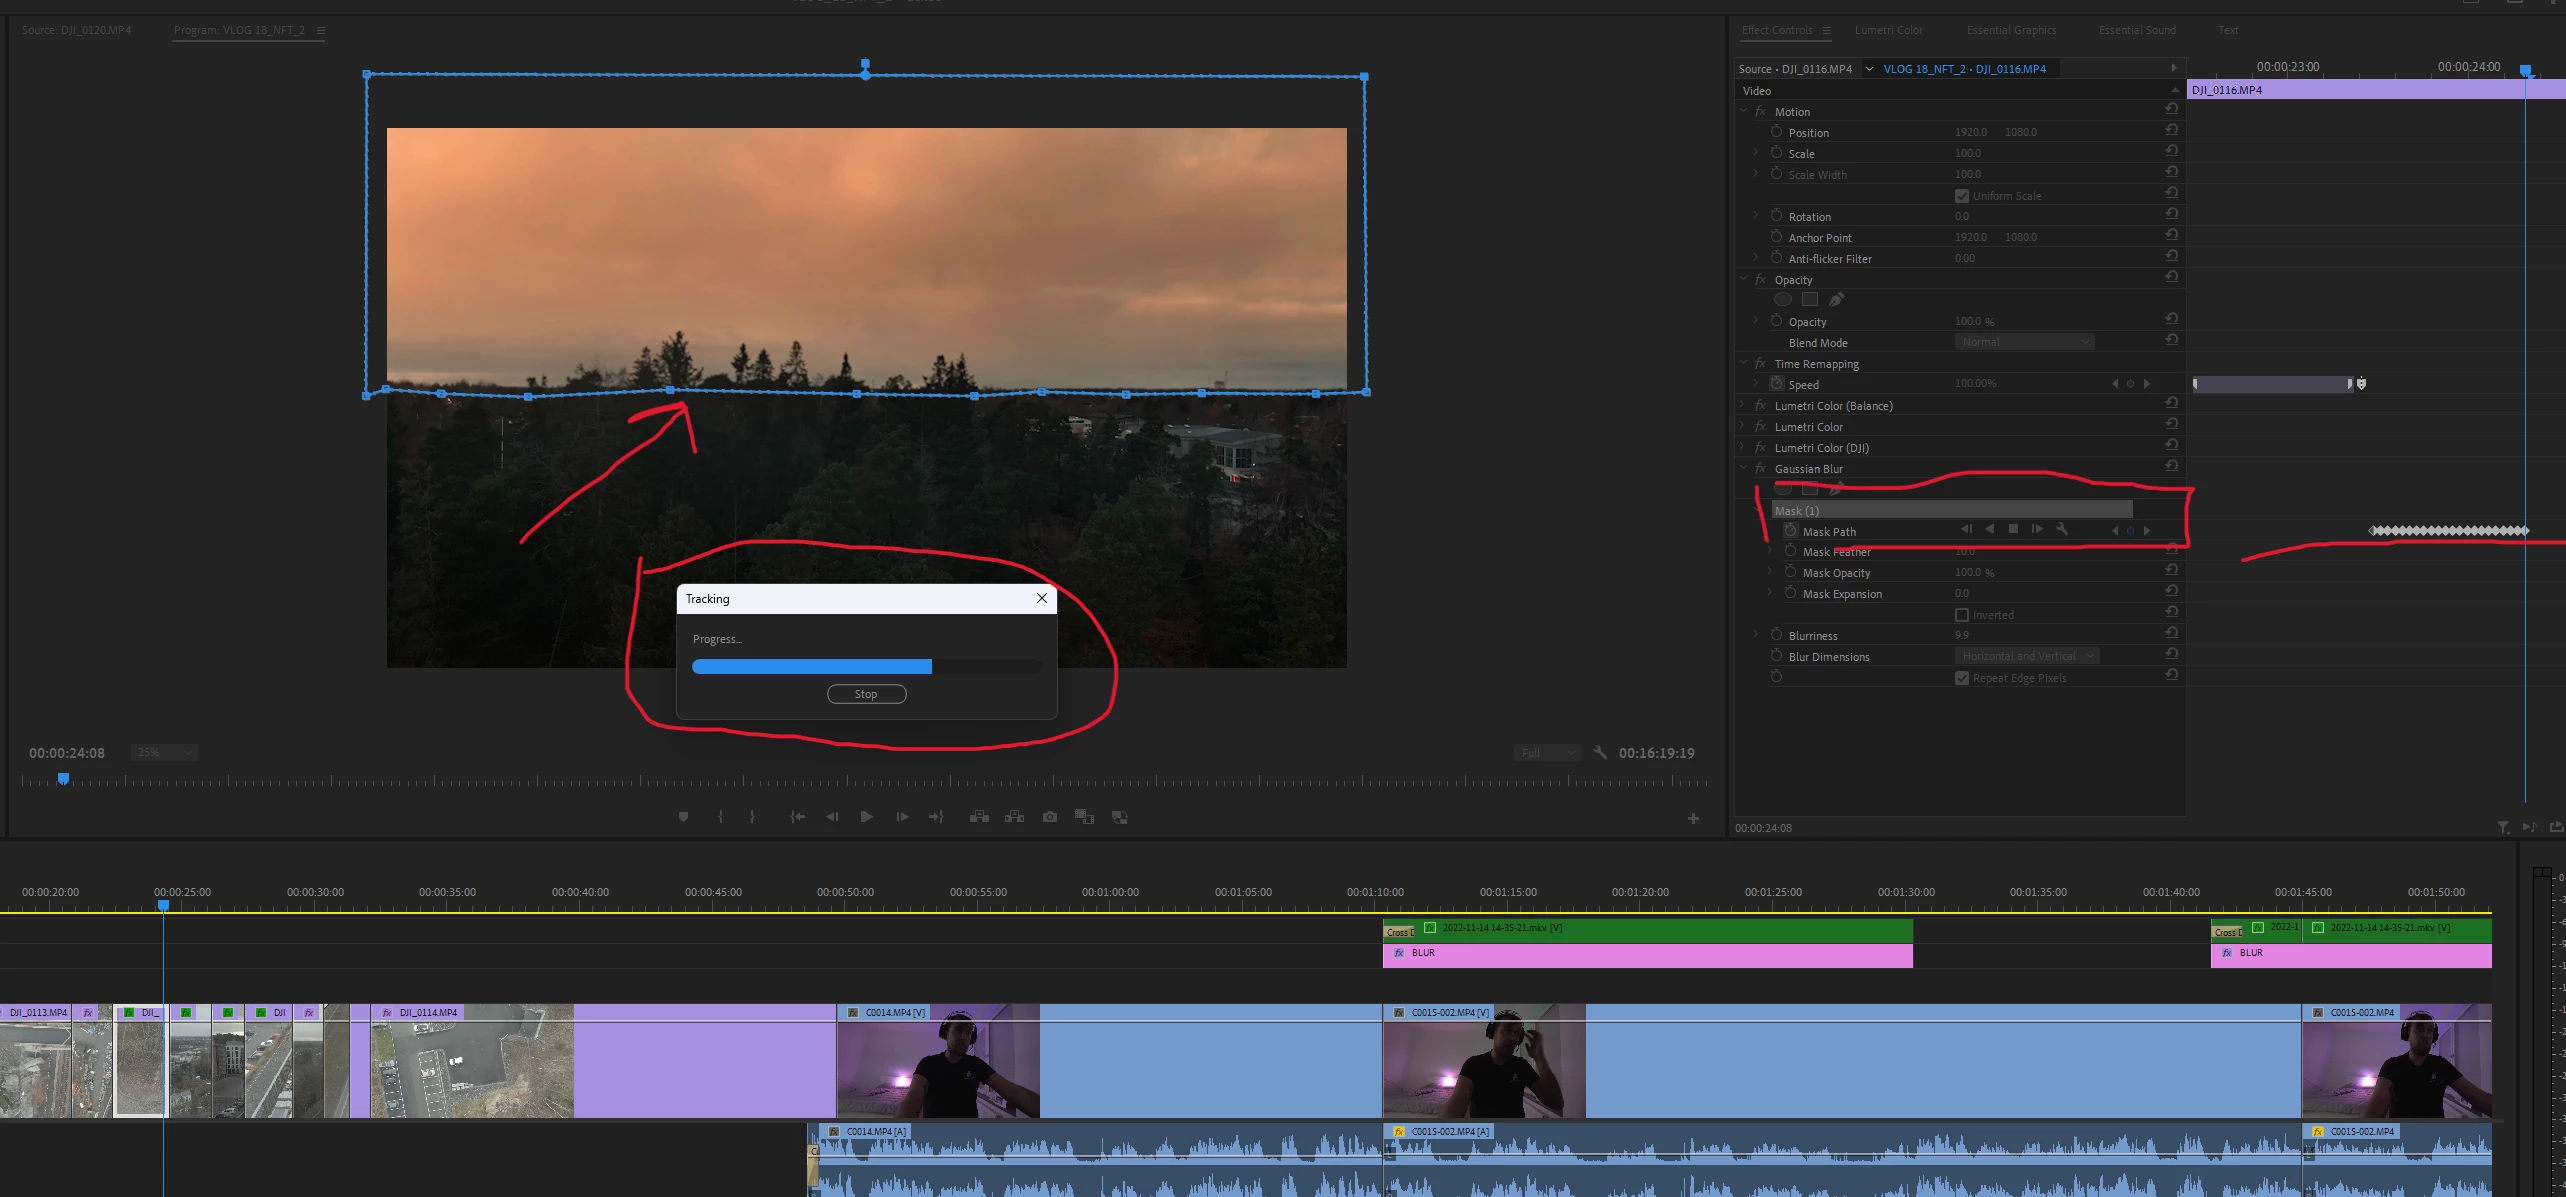Viewport: 2566px width, 1197px height.
Task: Open Blend Mode dropdown
Action: (2023, 342)
